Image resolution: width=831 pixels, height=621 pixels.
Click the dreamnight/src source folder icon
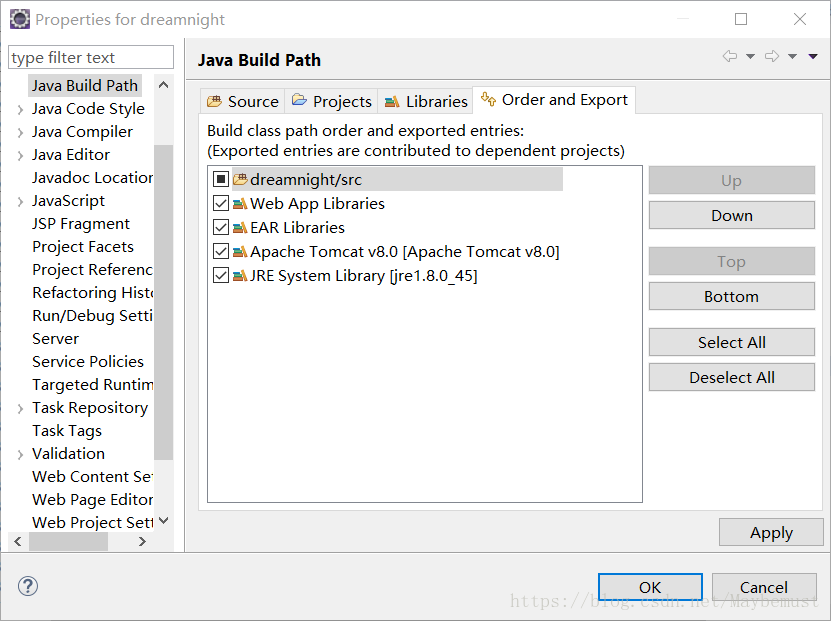(240, 179)
